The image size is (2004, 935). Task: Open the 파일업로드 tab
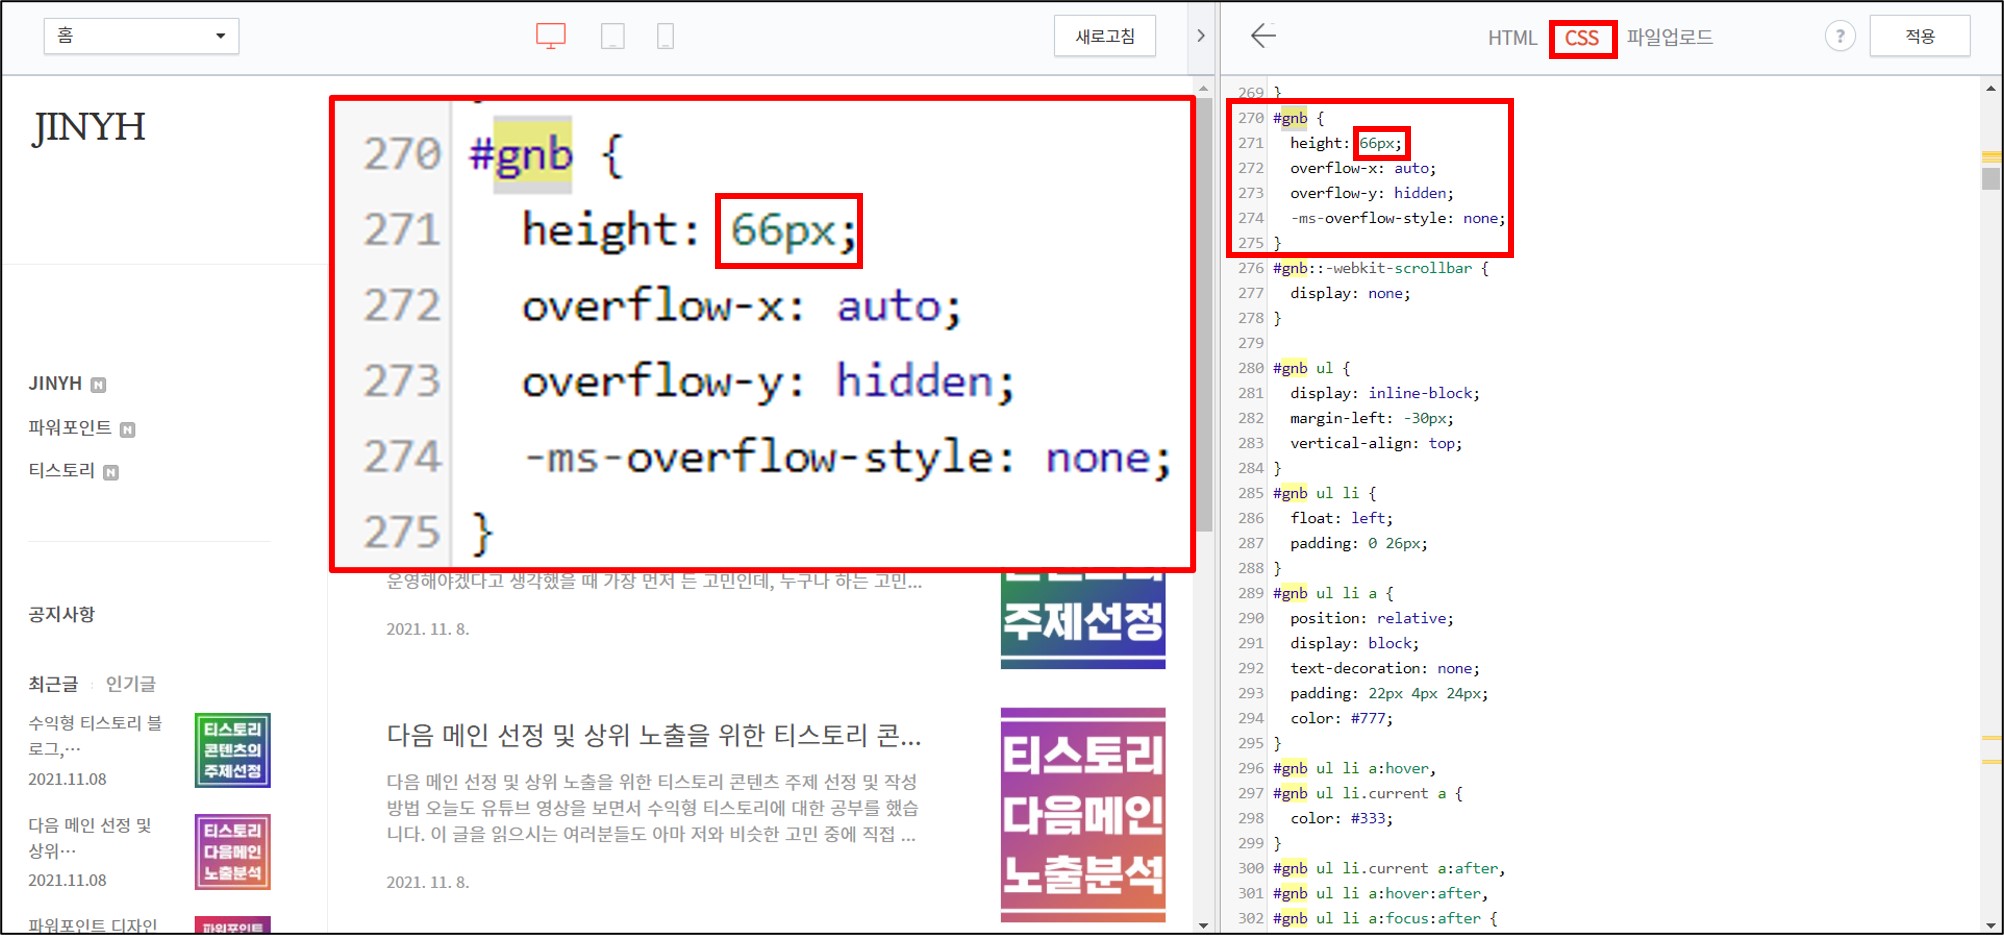click(1670, 37)
